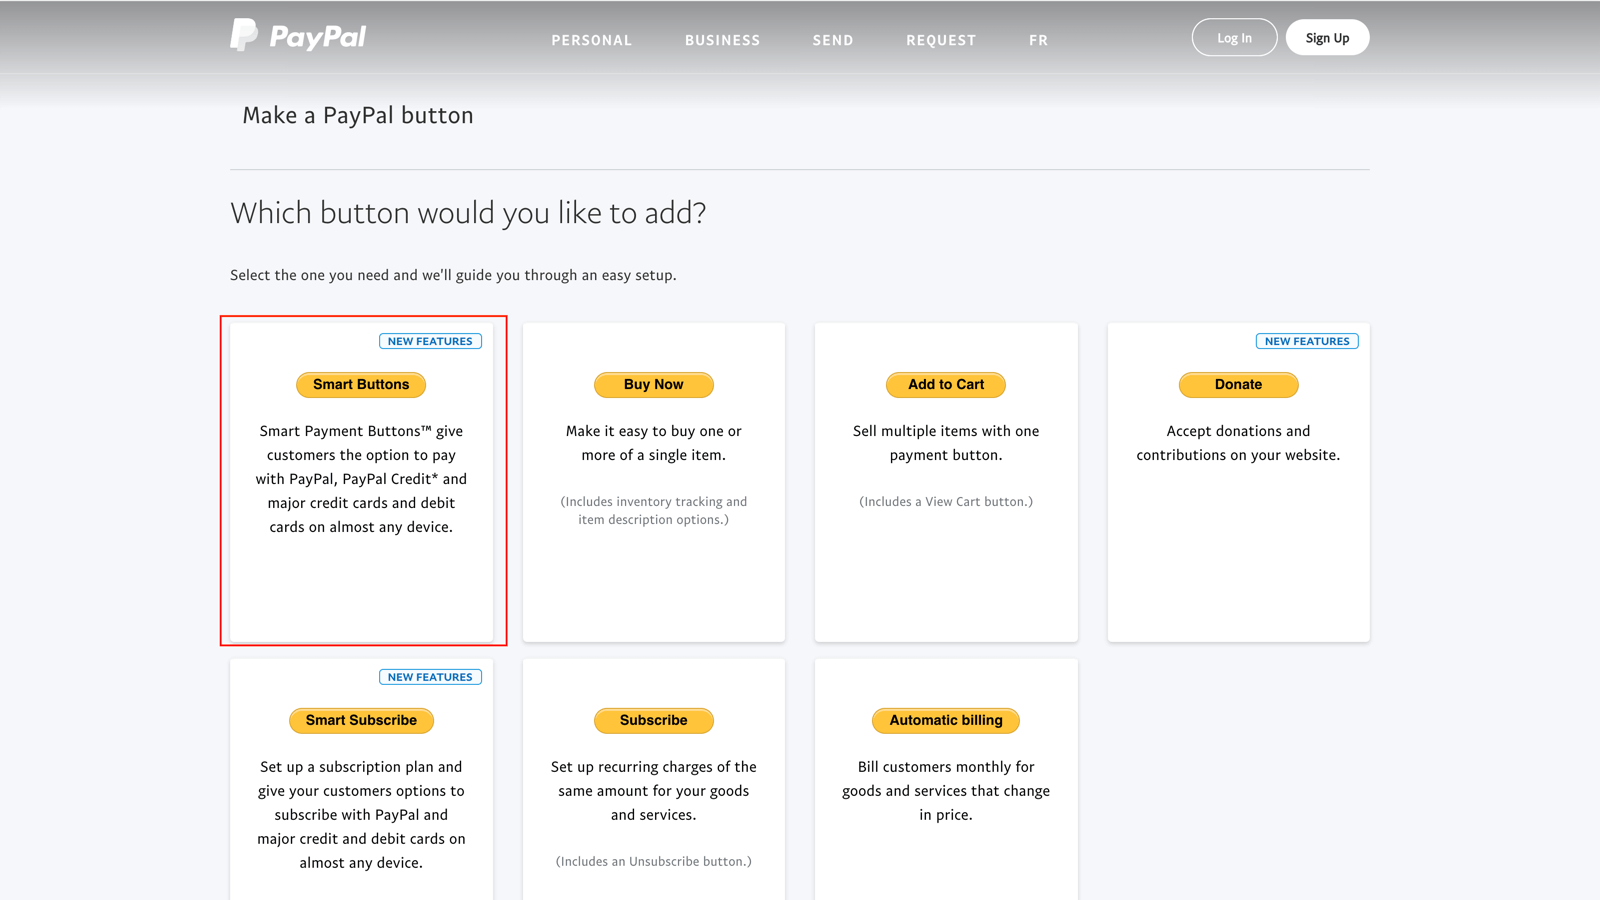Select the Donate button option

1238,384
